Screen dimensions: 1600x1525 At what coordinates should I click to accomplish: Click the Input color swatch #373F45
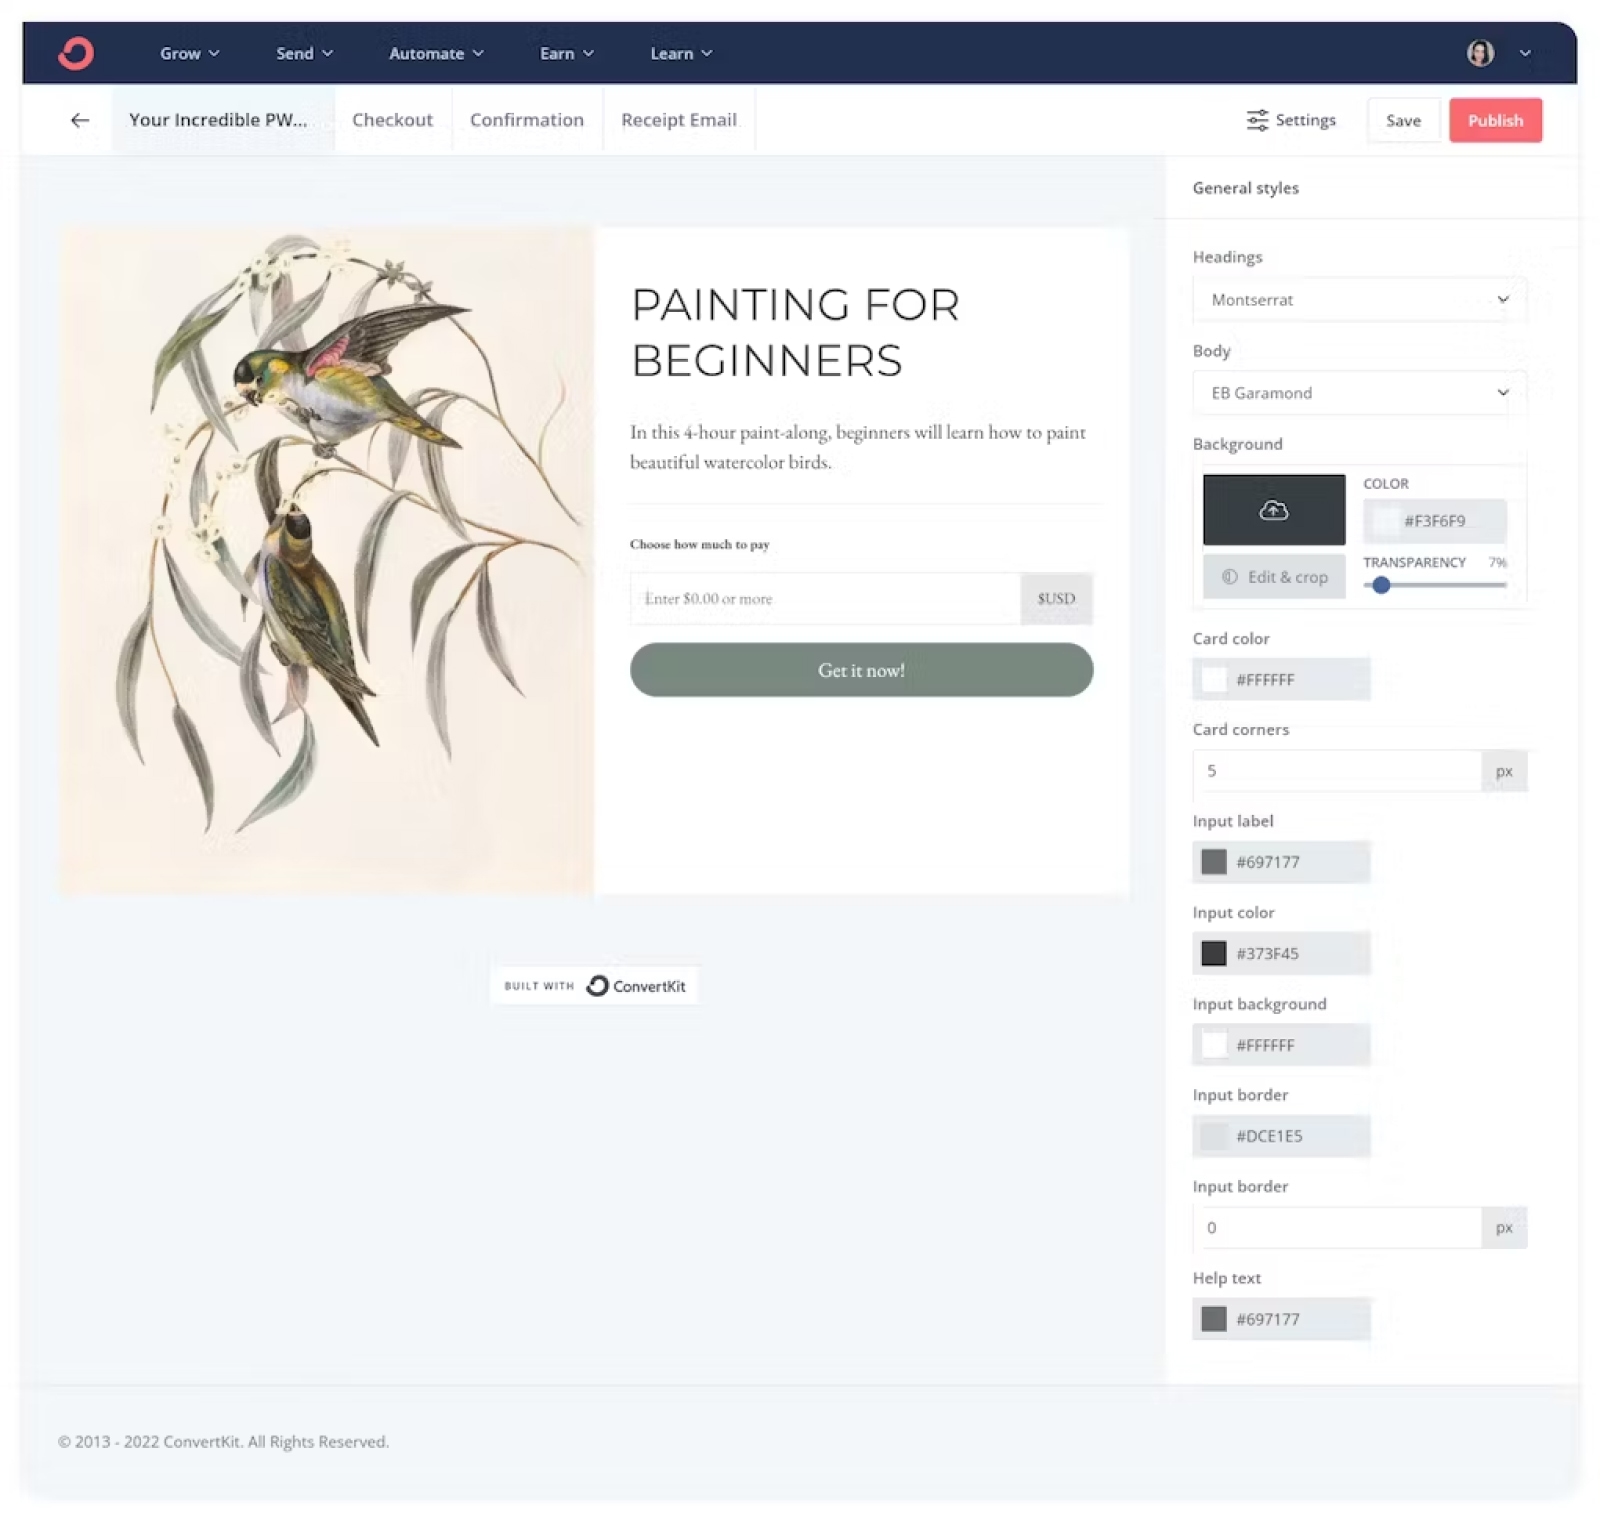(1214, 953)
